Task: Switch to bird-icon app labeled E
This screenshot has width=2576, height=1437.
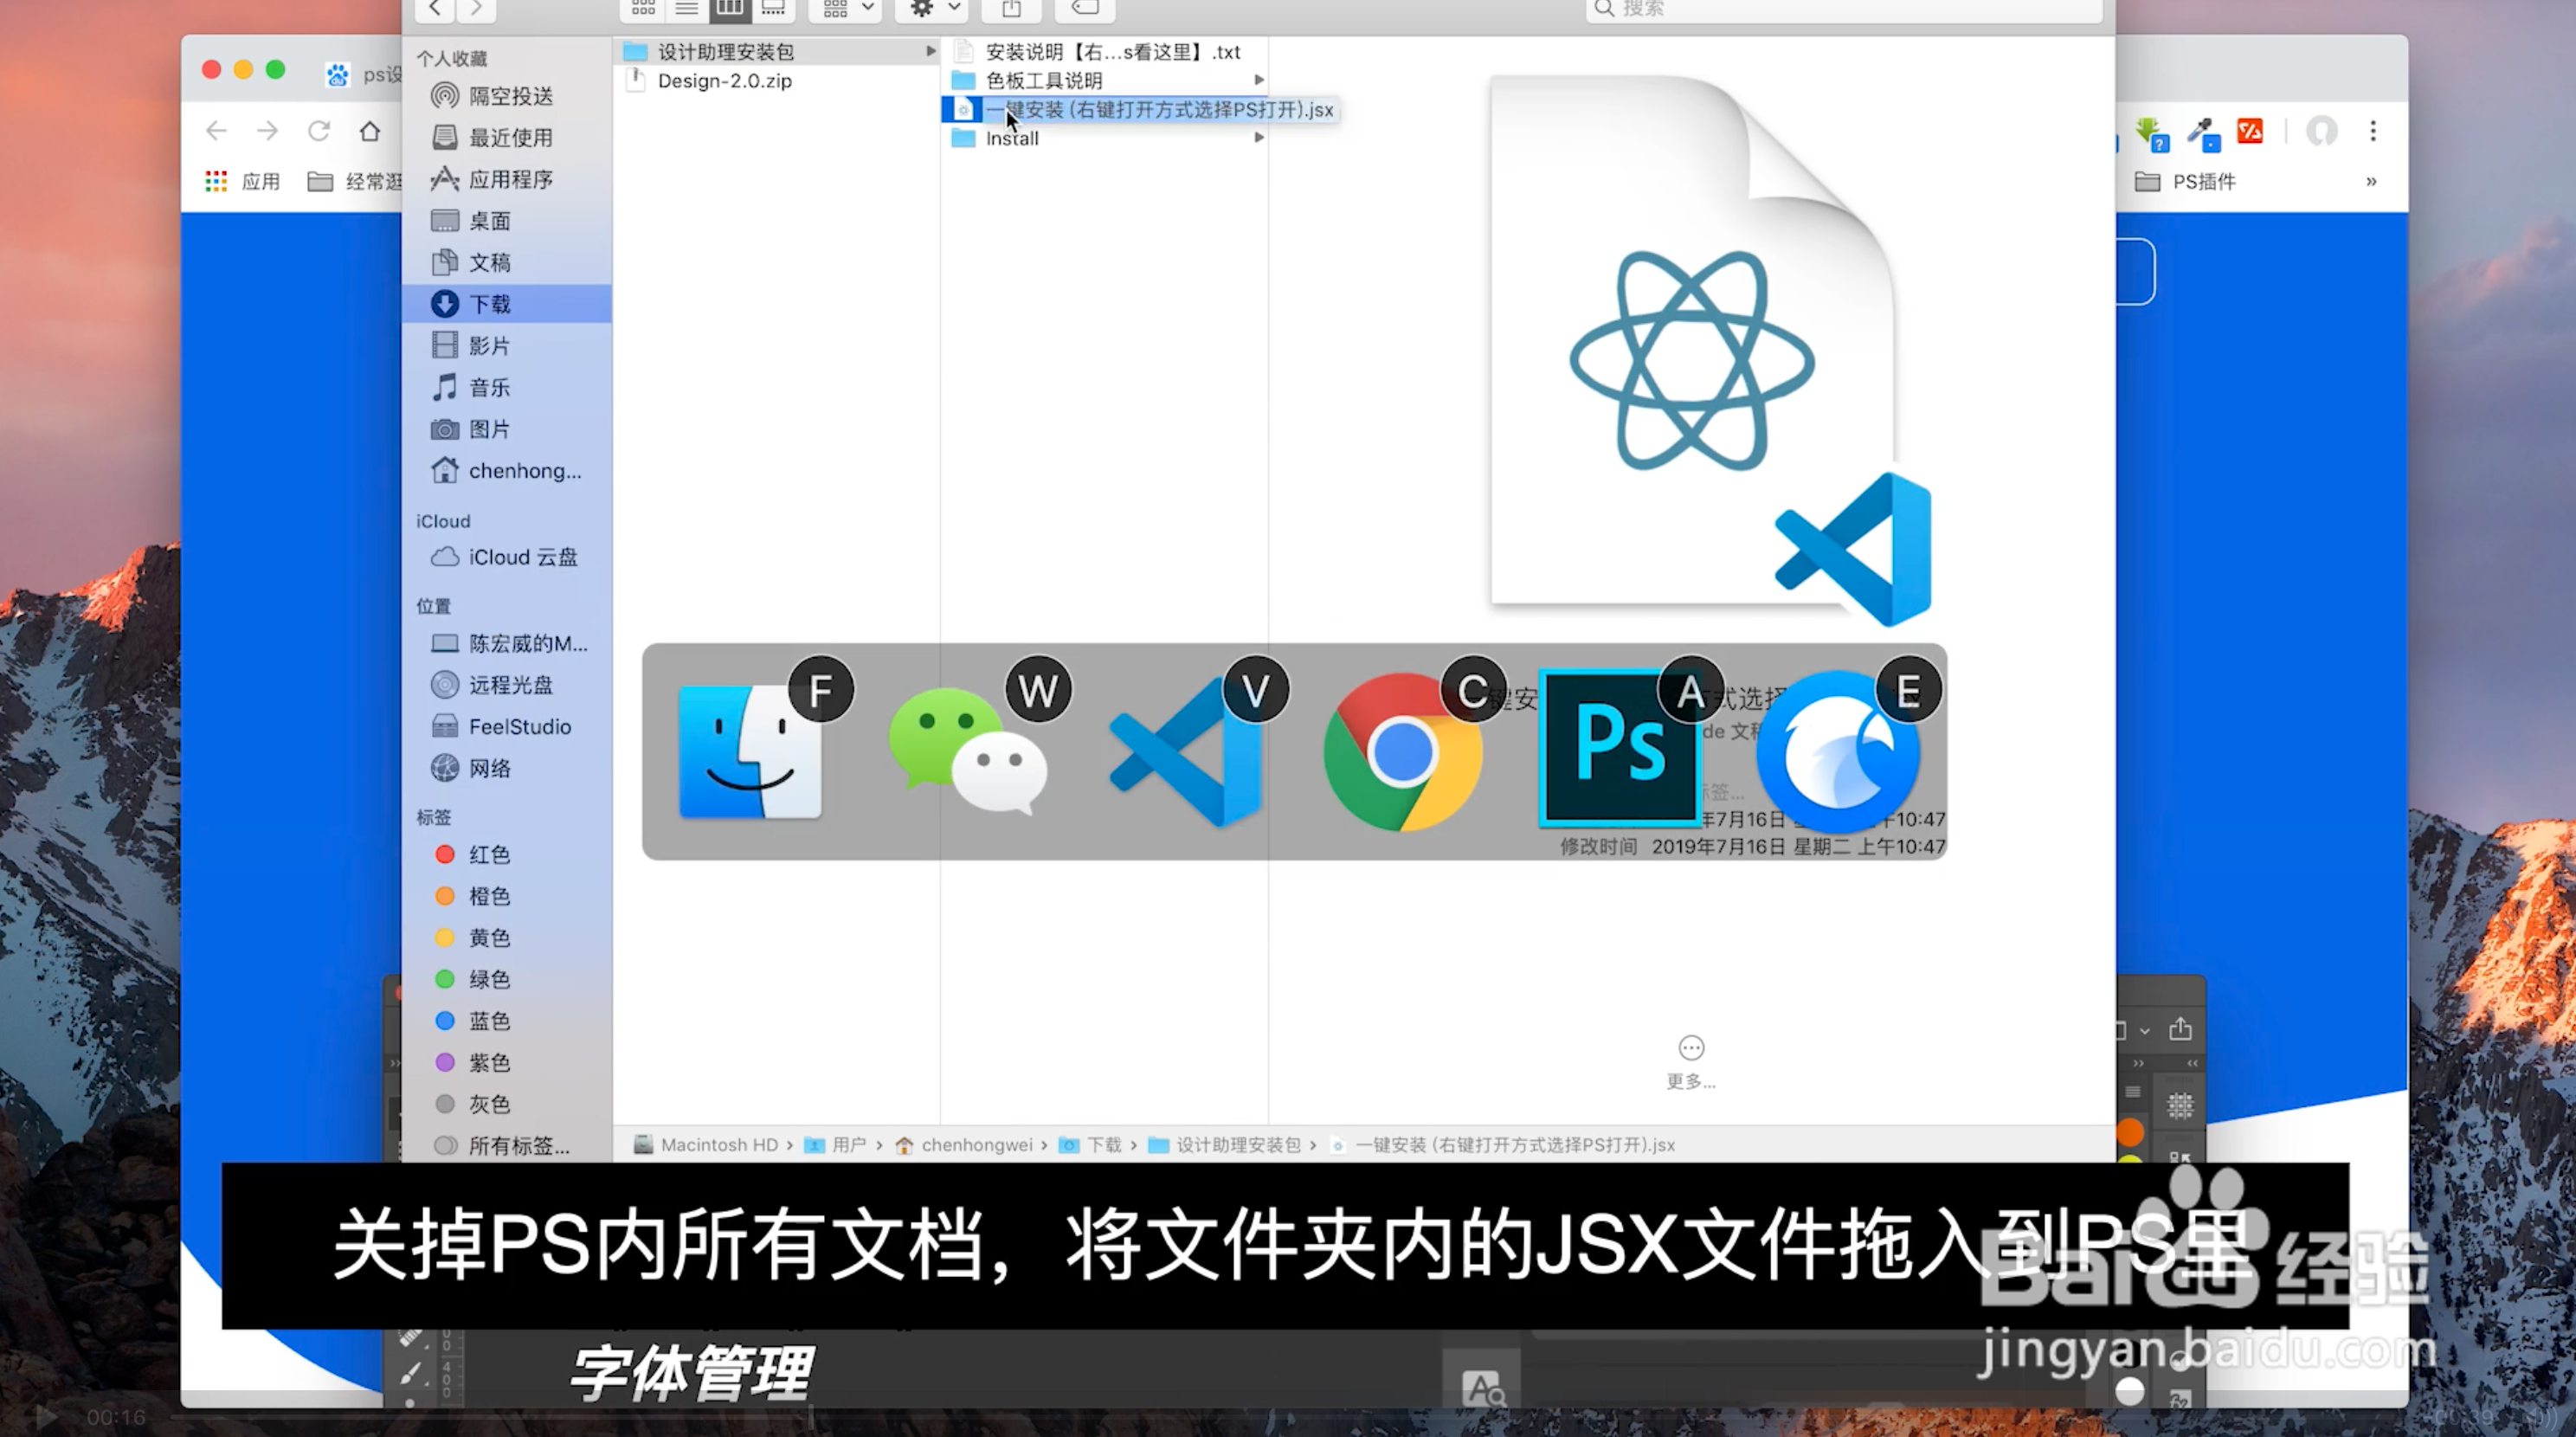Action: coord(1838,752)
